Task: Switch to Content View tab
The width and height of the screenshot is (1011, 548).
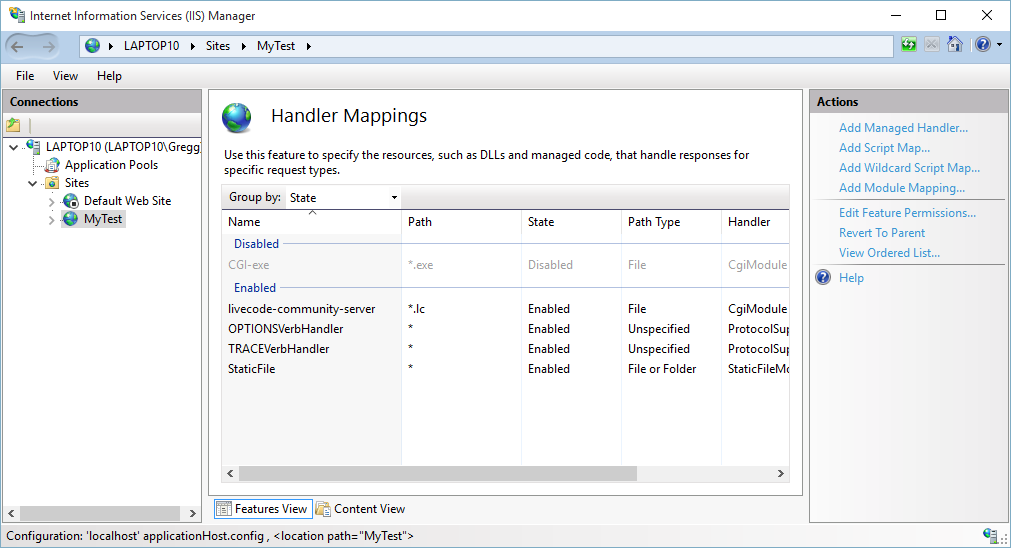Action: 360,509
